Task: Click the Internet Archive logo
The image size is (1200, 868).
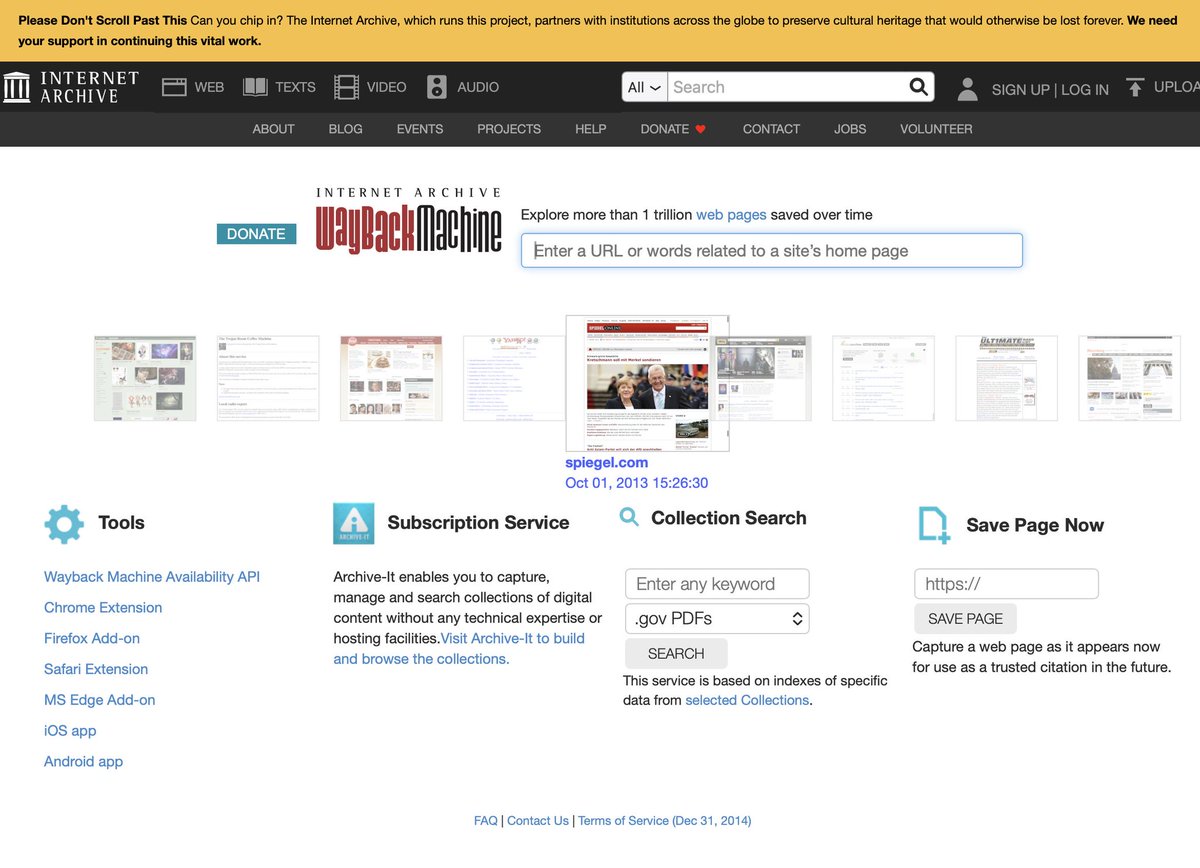Action: coord(71,87)
